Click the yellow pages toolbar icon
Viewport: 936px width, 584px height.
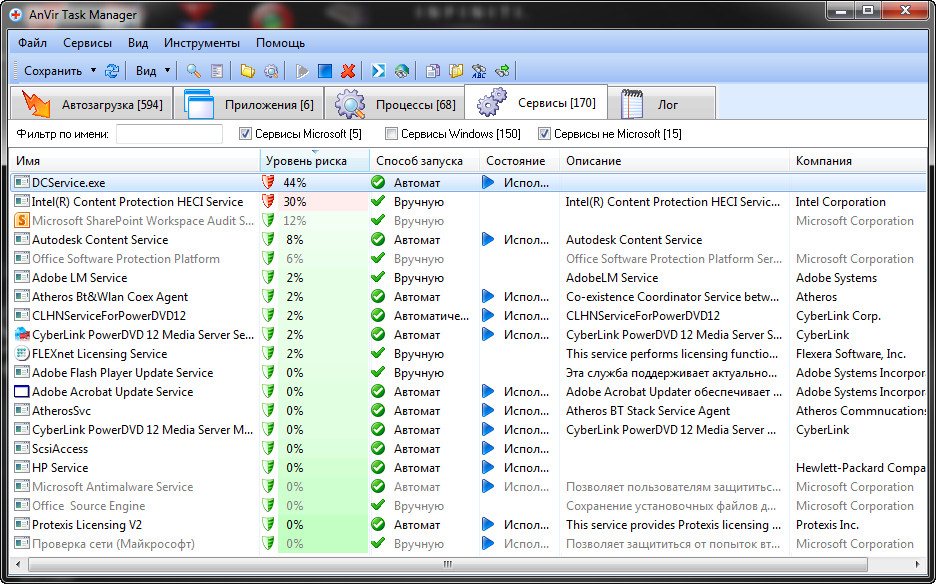click(456, 71)
